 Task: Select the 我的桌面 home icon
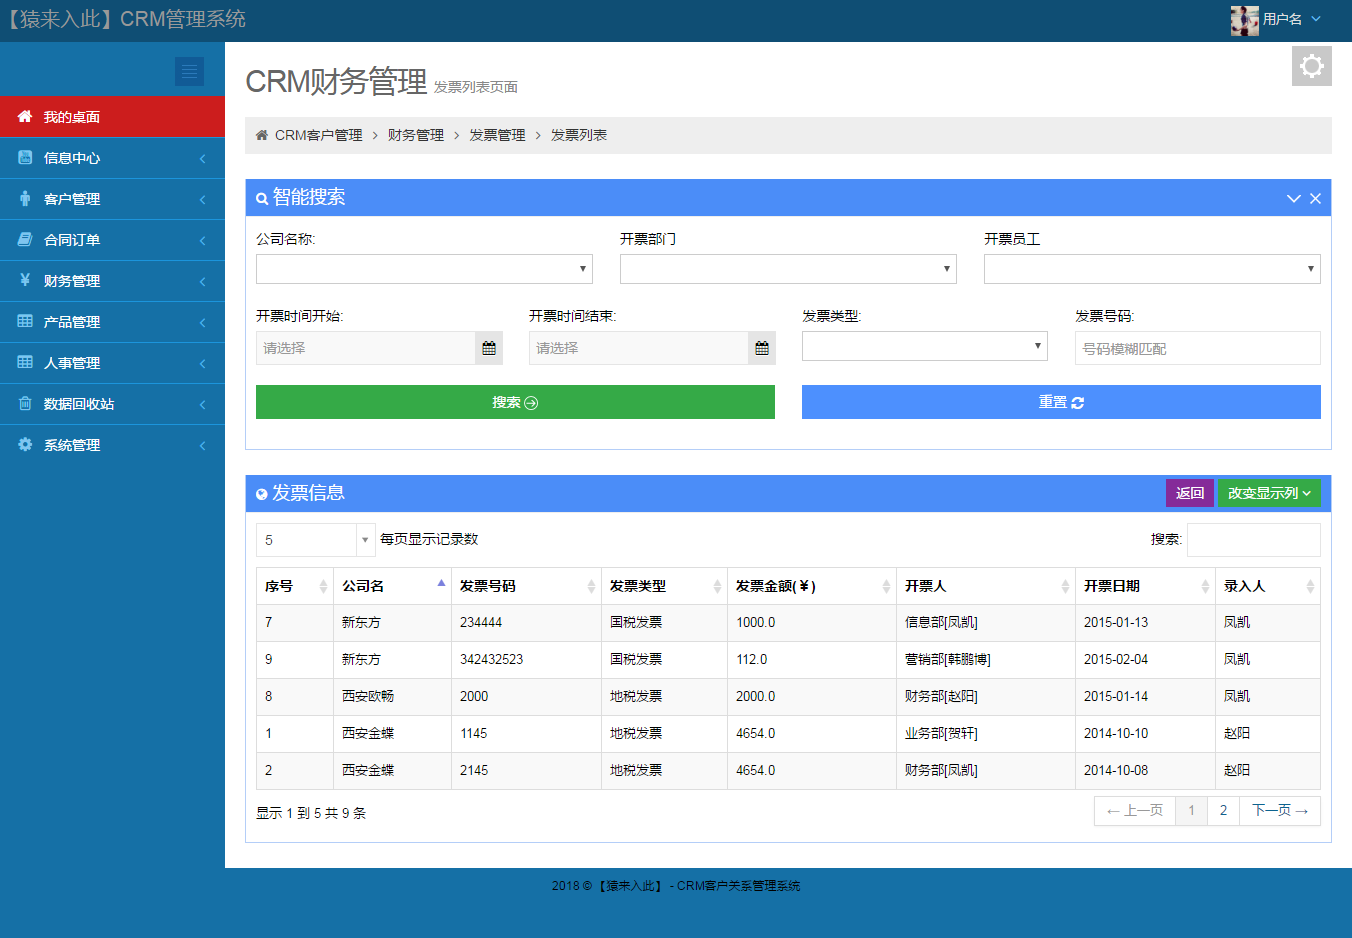tap(24, 116)
